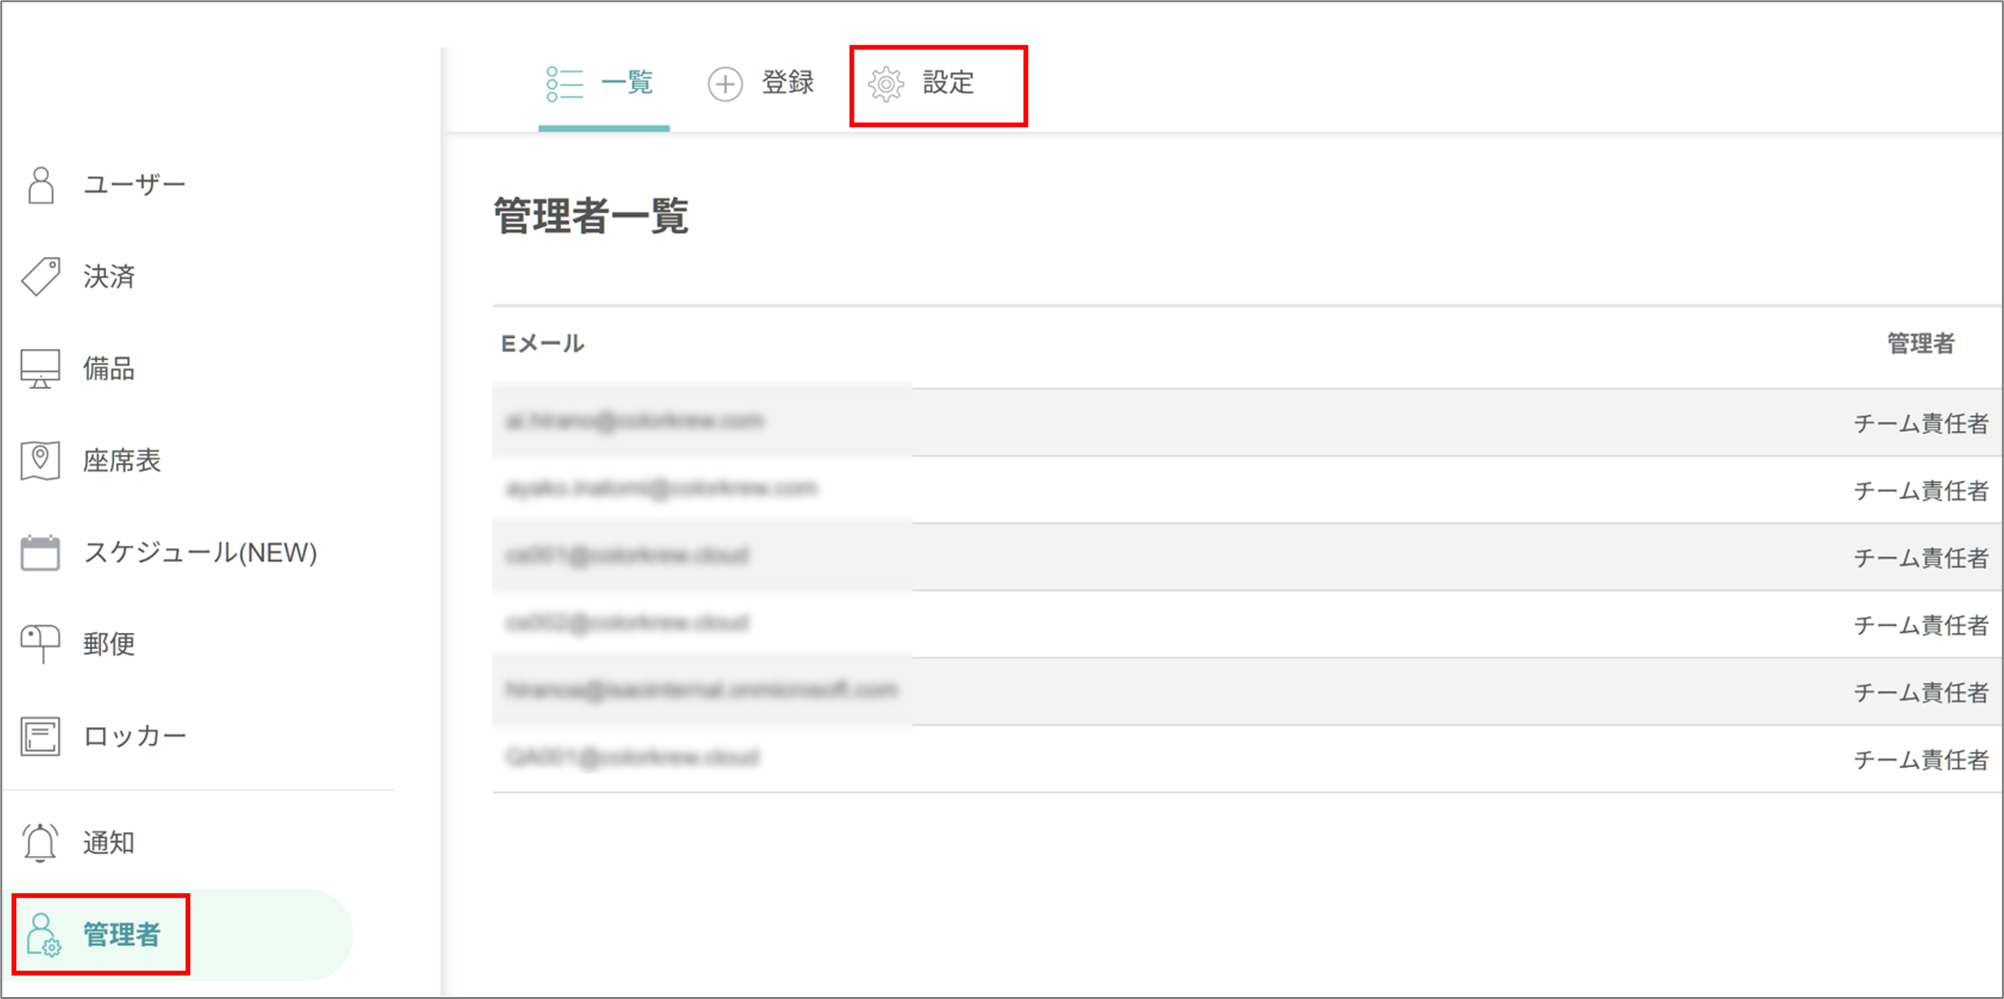Click the Eメール column header
Screen dimensions: 2004x999
click(541, 343)
